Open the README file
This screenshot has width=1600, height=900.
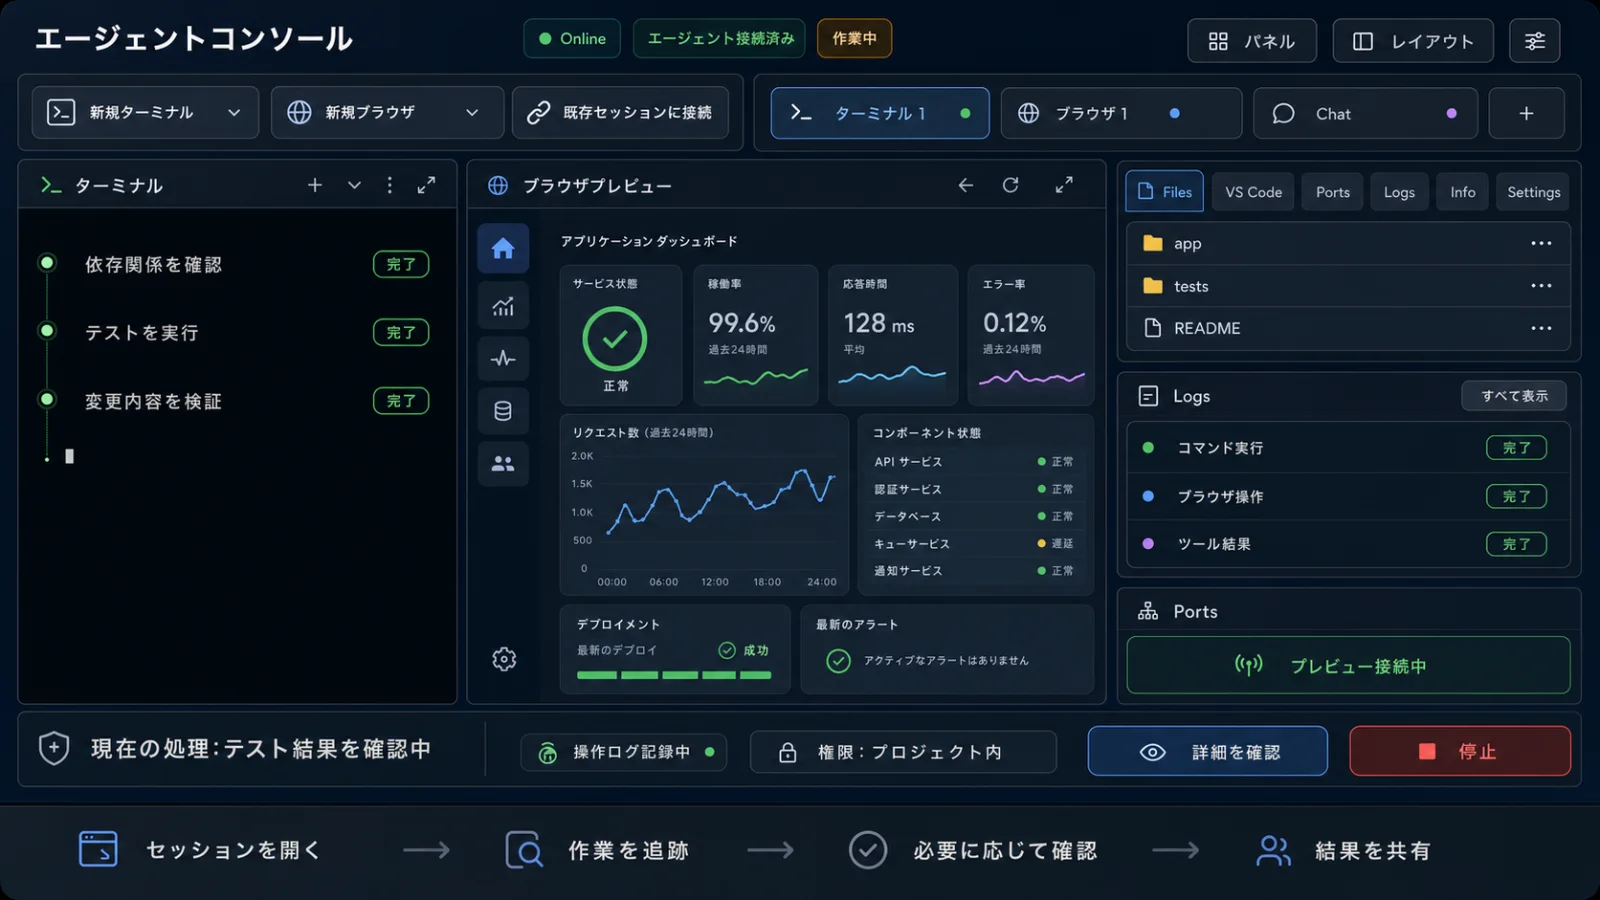(x=1348, y=328)
